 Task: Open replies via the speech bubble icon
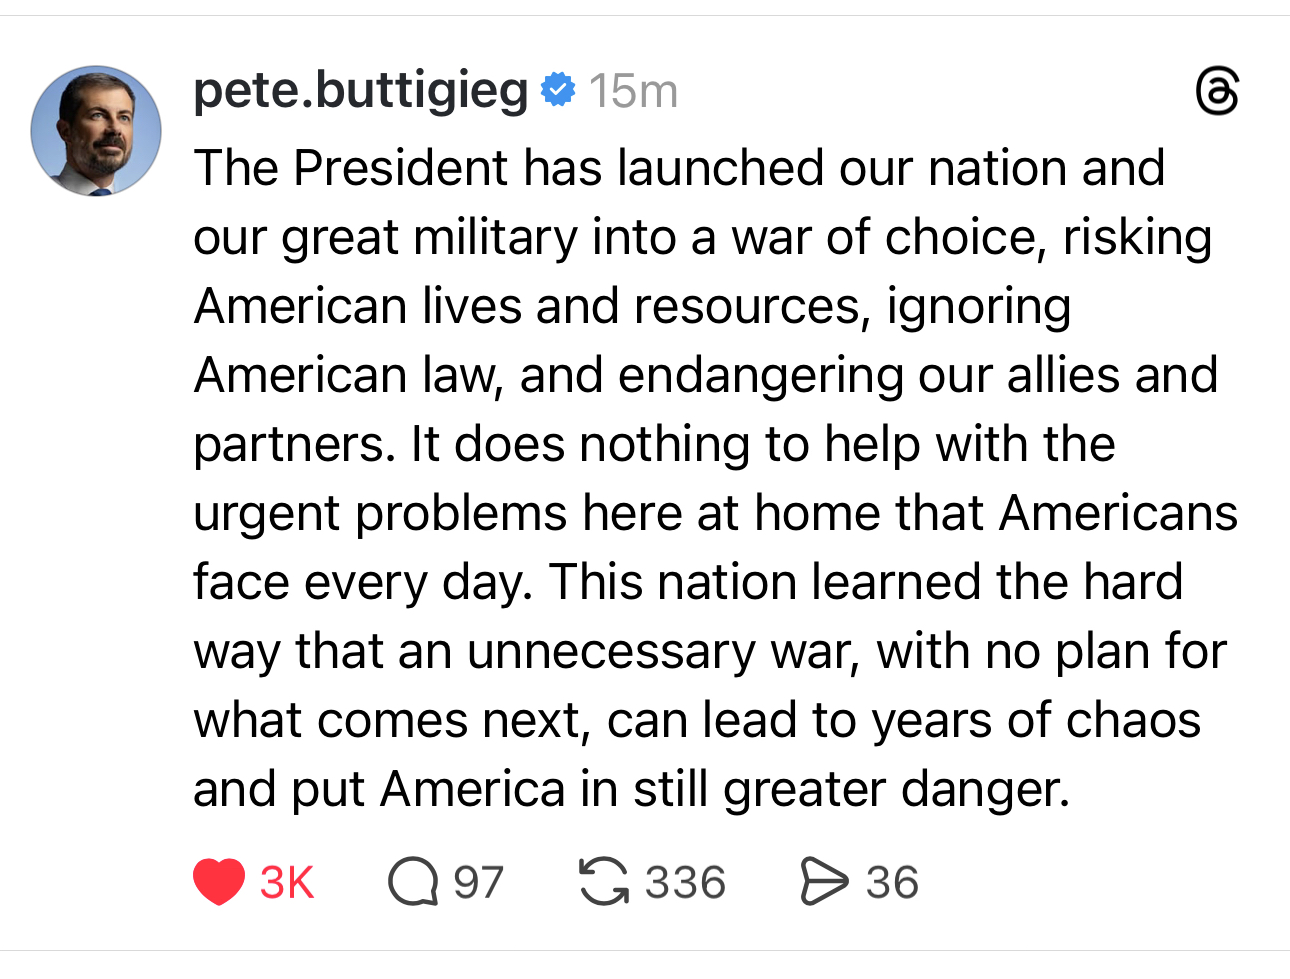point(413,882)
